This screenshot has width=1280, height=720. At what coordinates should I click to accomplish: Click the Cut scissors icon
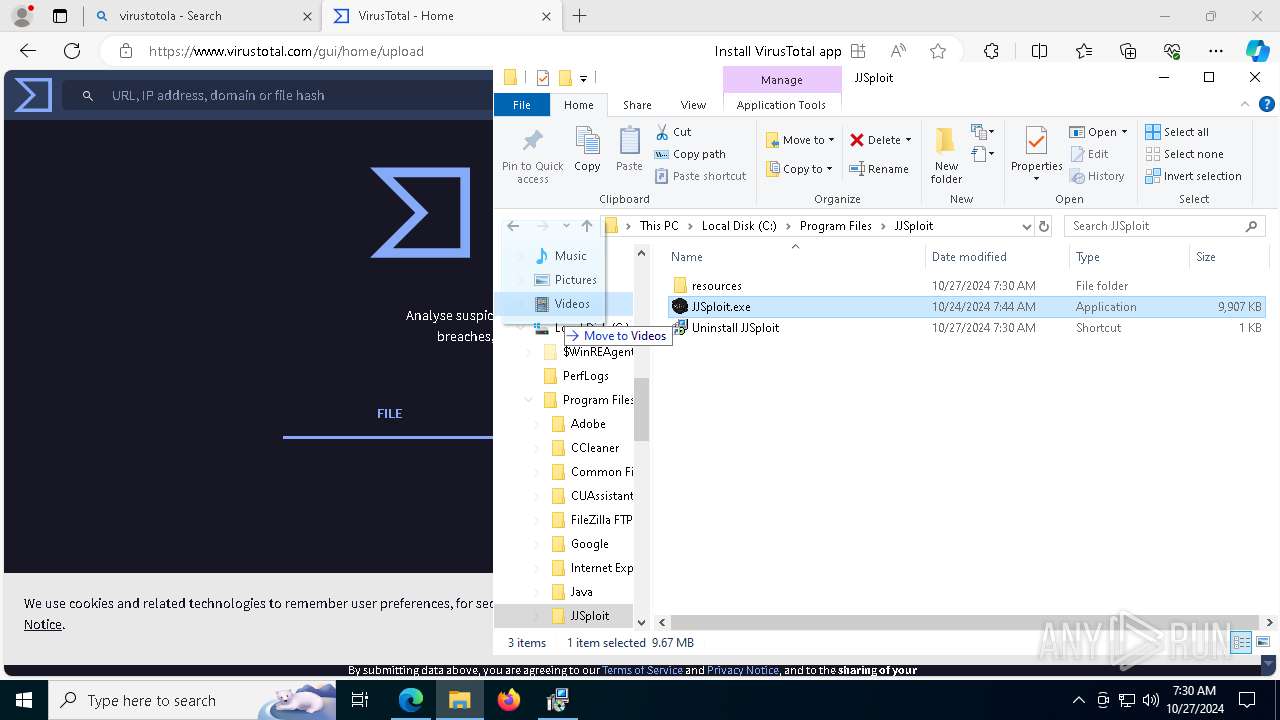[x=662, y=132]
